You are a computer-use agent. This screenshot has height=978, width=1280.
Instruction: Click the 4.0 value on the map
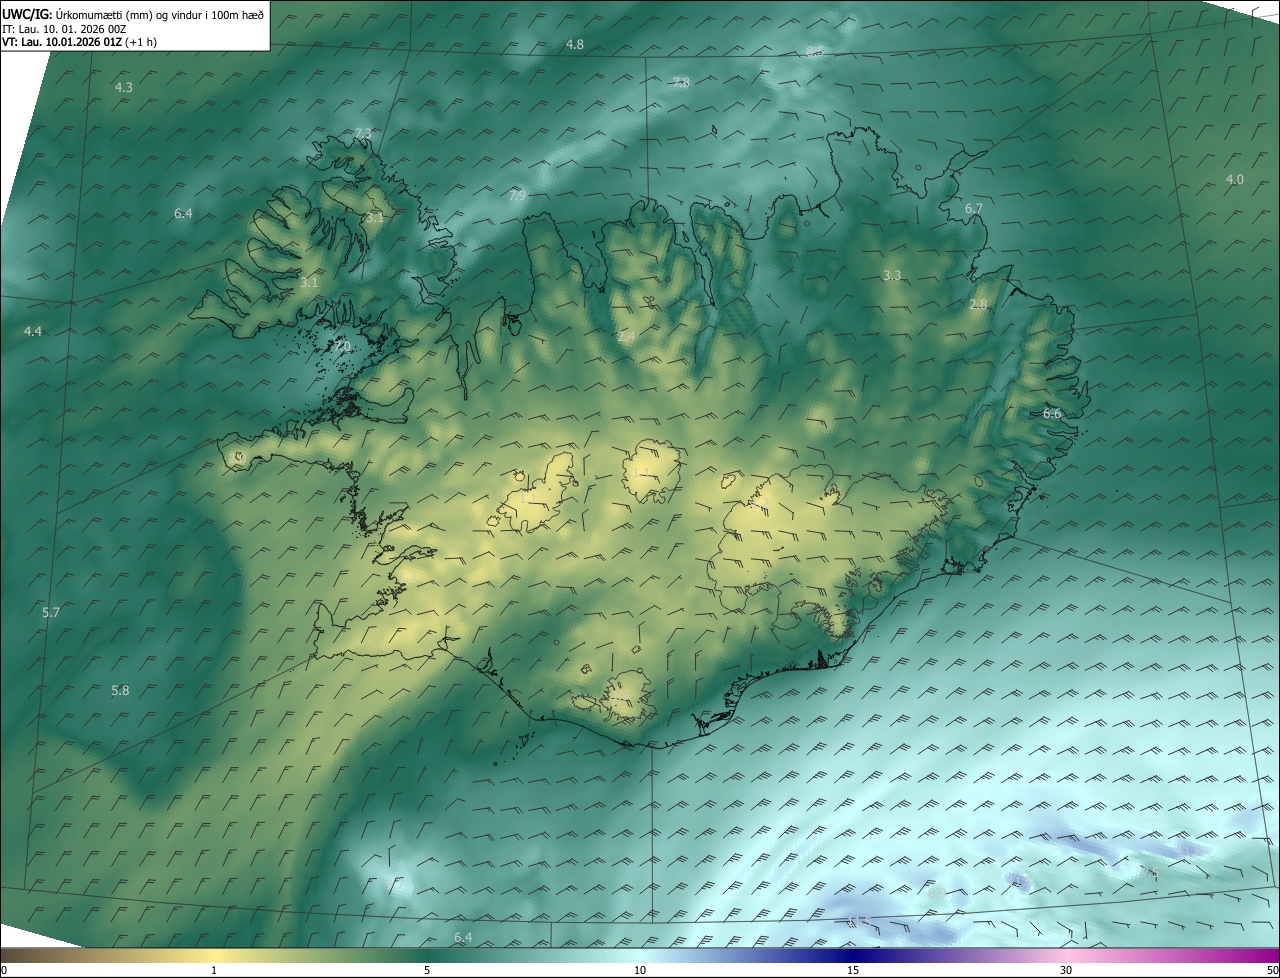(x=1235, y=179)
